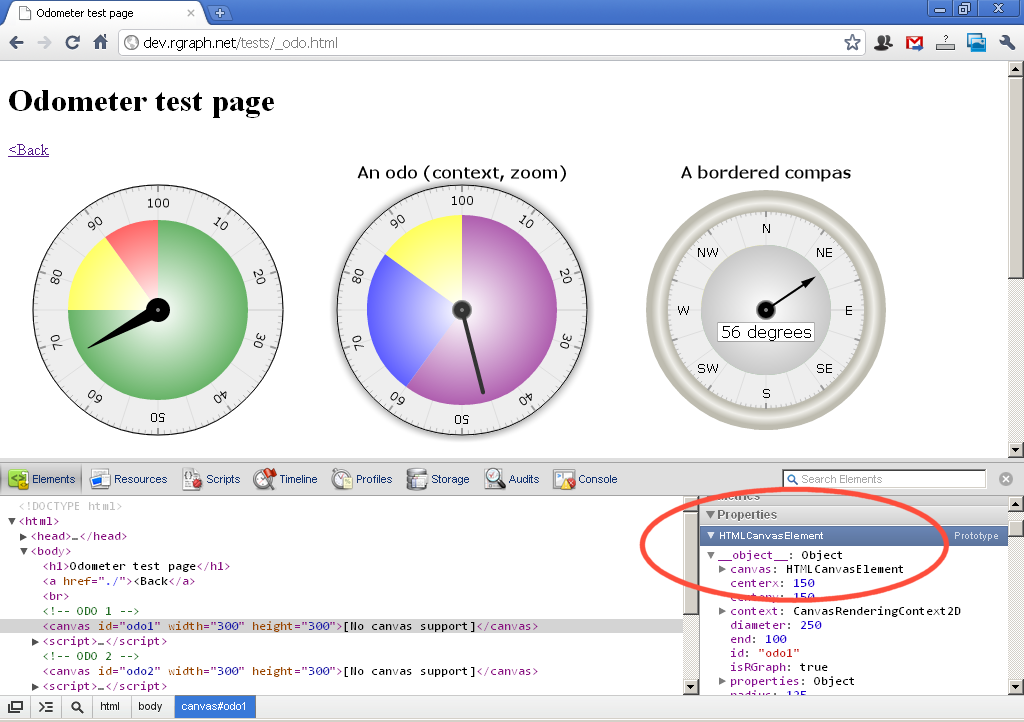1024x722 pixels.
Task: Click the magnifier icon in DevTools status bar
Action: [77, 707]
